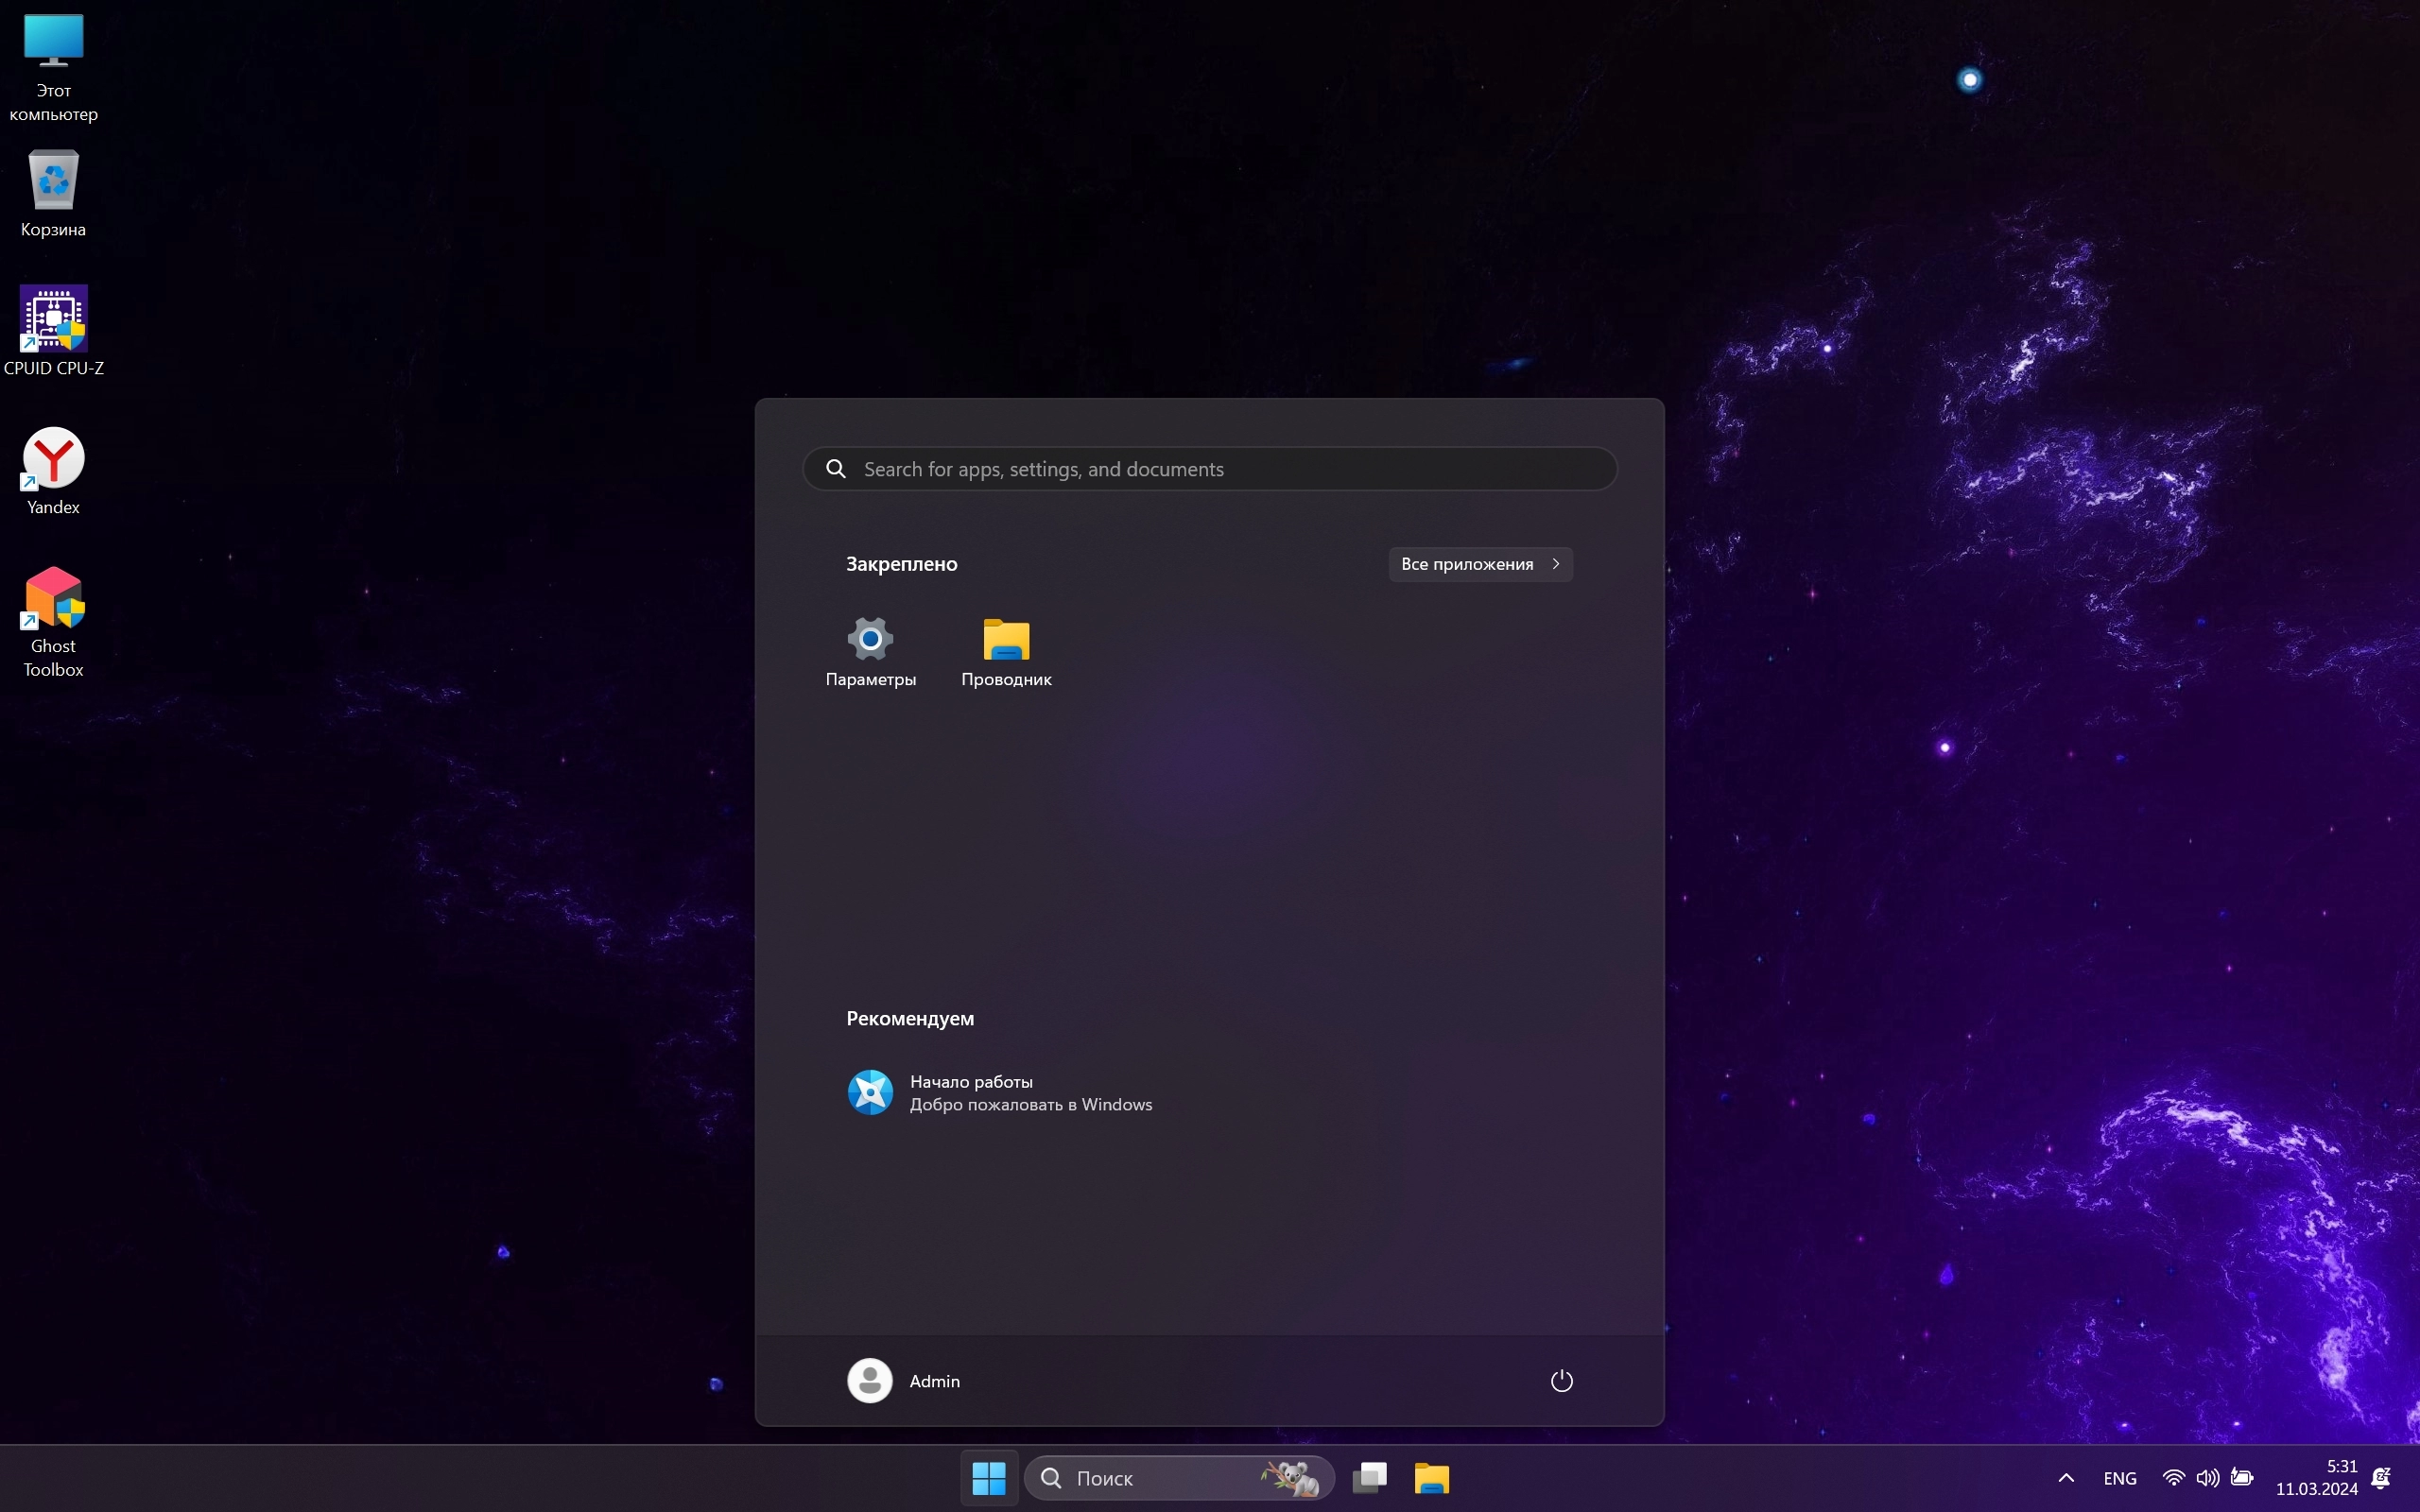Screen dimensions: 2420x1512
Task: Open clock and date 11.03.2024 panel
Action: [x=2316, y=1478]
